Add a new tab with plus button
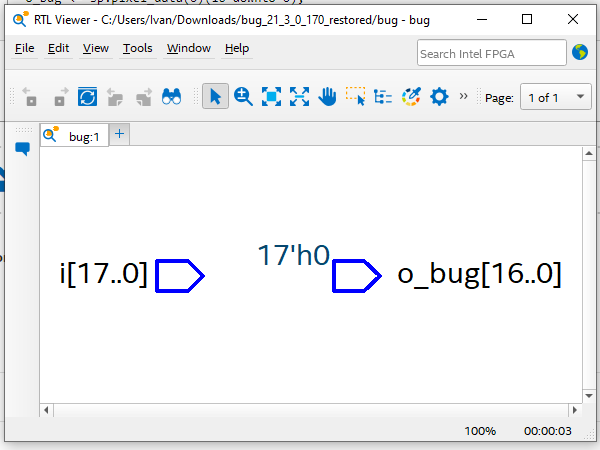600x450 pixels. tap(119, 134)
